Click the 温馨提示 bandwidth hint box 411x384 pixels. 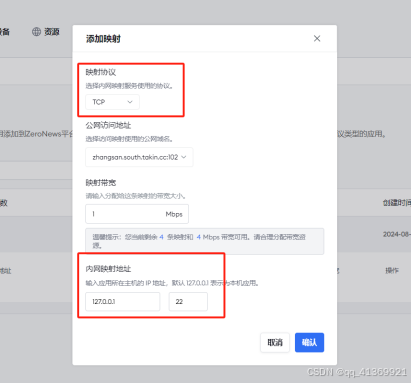tap(205, 241)
